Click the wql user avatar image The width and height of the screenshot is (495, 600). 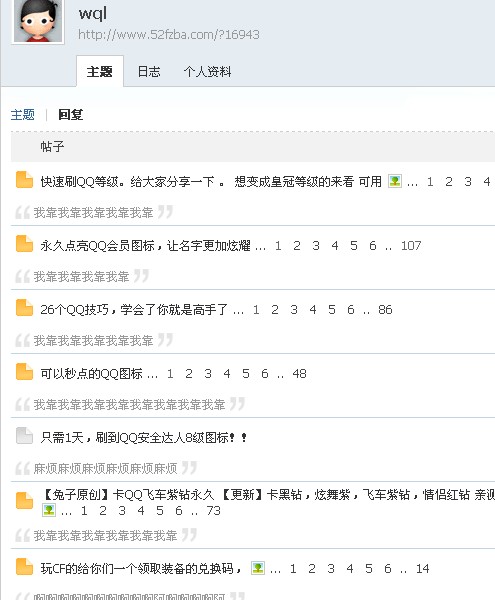[37, 21]
